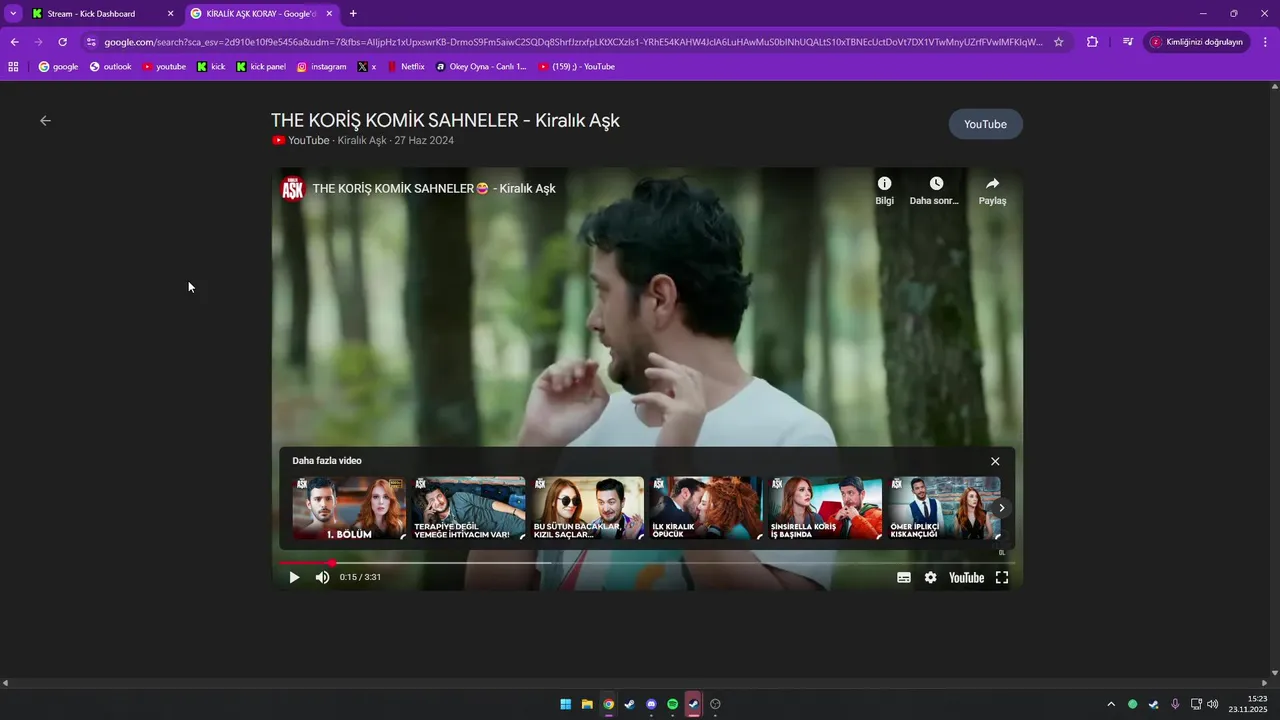Click THE KORİŞ KOMİK SAHNELER page heading
Image resolution: width=1280 pixels, height=720 pixels.
445,120
